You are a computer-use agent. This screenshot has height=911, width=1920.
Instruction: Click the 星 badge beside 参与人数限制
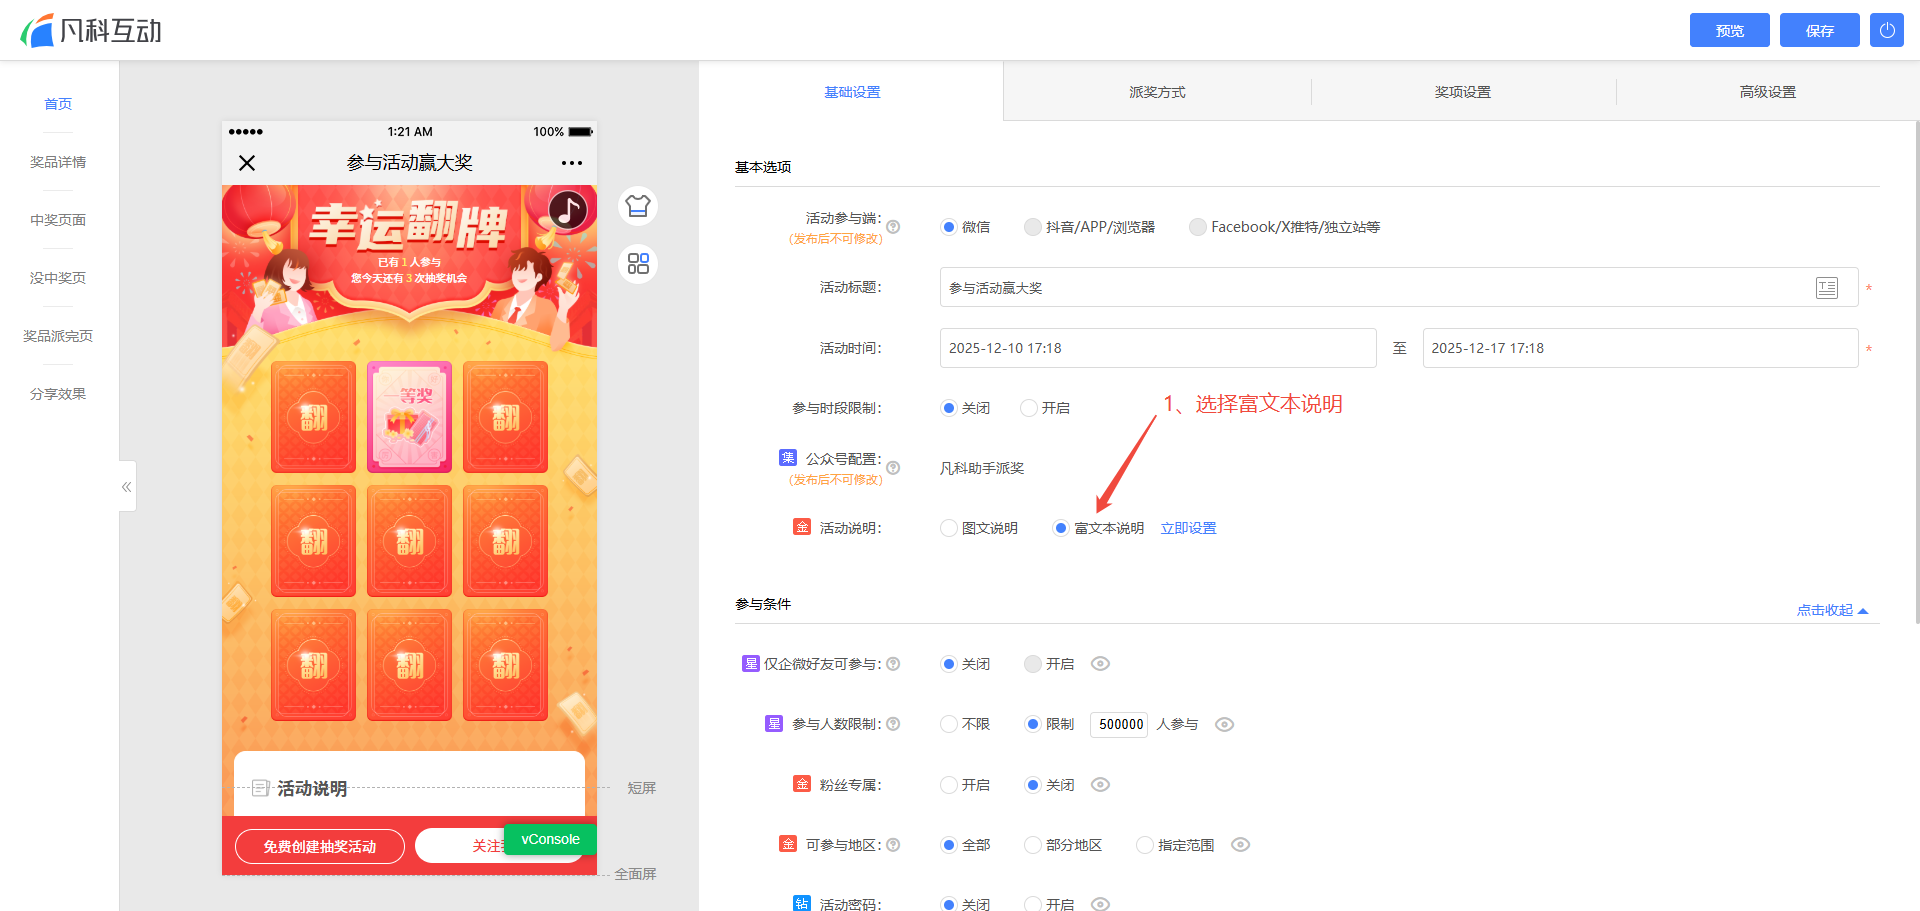tap(774, 723)
